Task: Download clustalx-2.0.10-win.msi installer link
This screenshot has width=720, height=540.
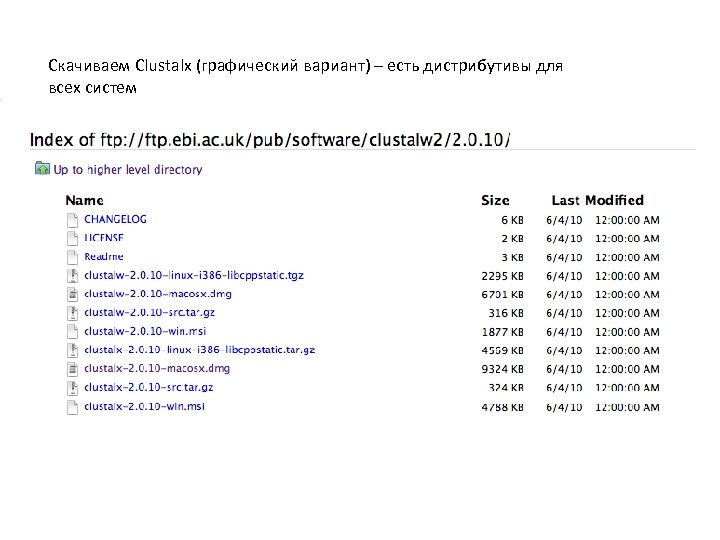Action: coord(144,406)
